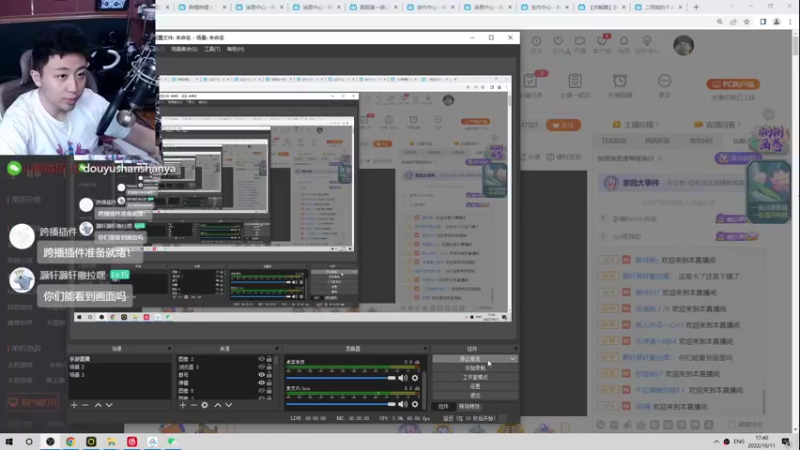800x450 pixels.
Task: Move the selected source down
Action: 229,405
